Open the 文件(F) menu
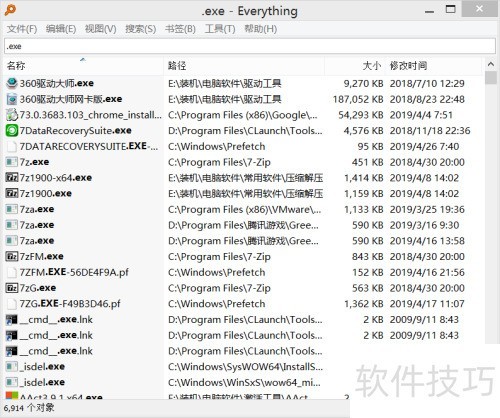Screen dimensions: 500x418 (x=22, y=29)
